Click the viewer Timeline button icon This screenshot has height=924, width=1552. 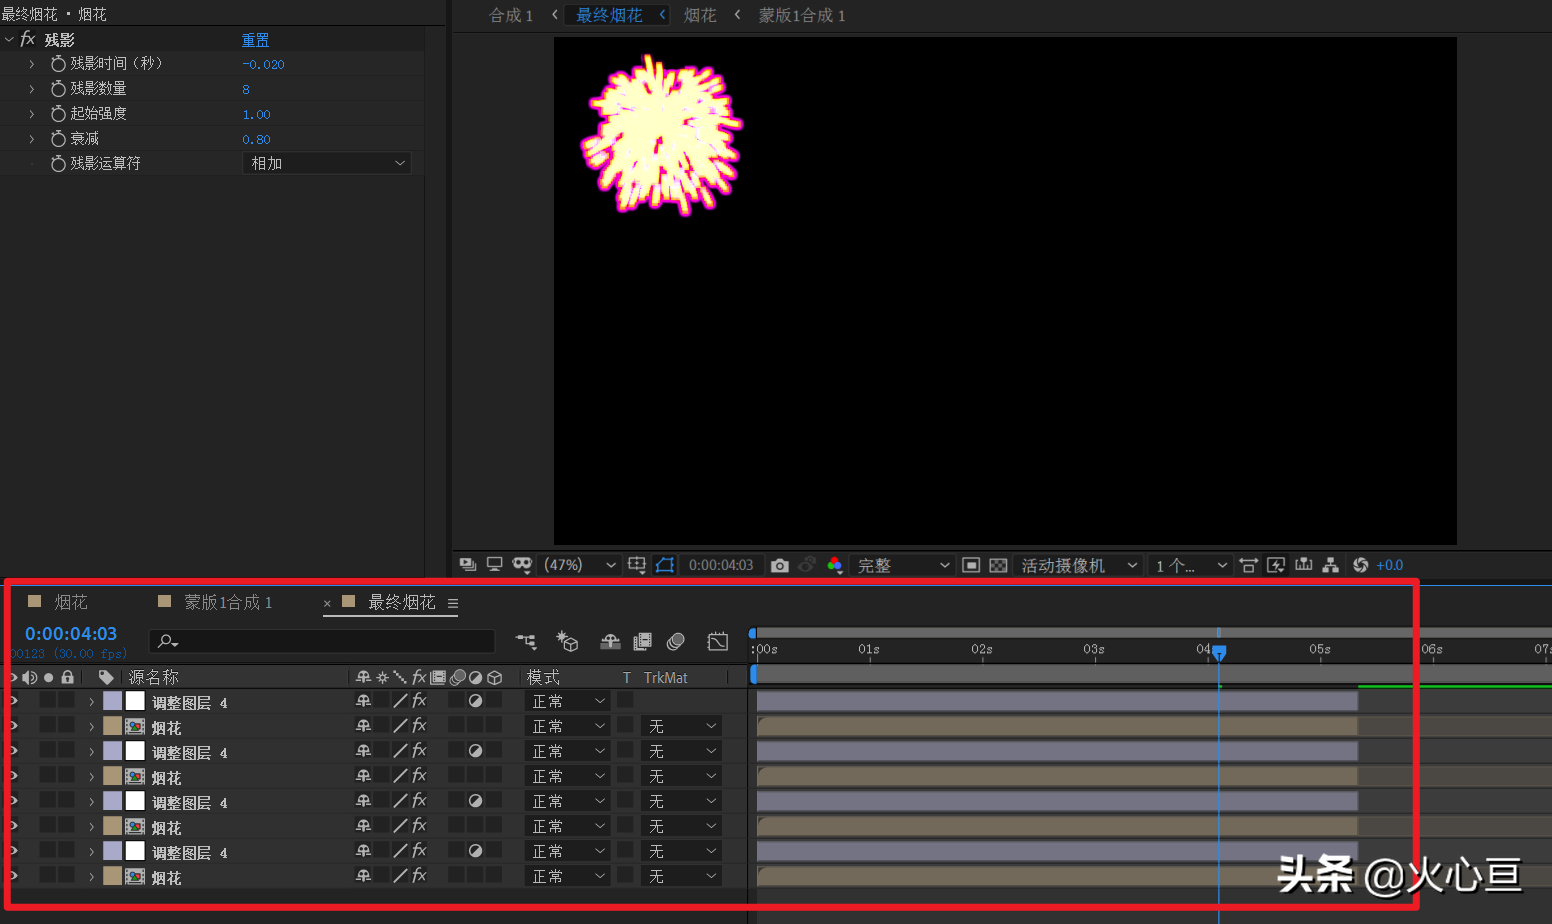tap(1303, 565)
